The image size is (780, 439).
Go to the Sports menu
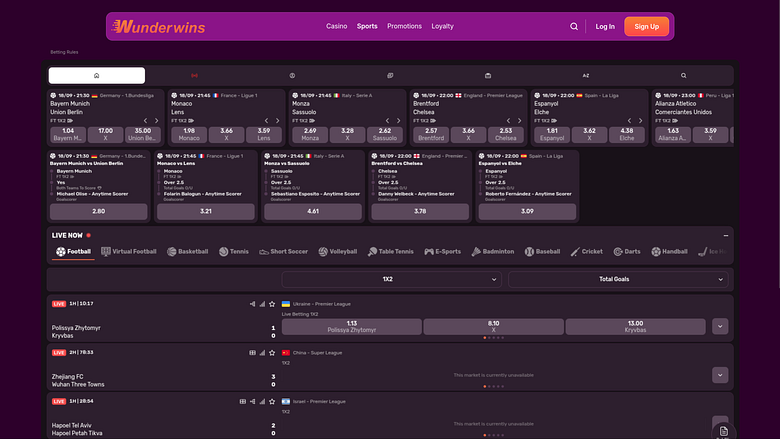pyautogui.click(x=367, y=26)
